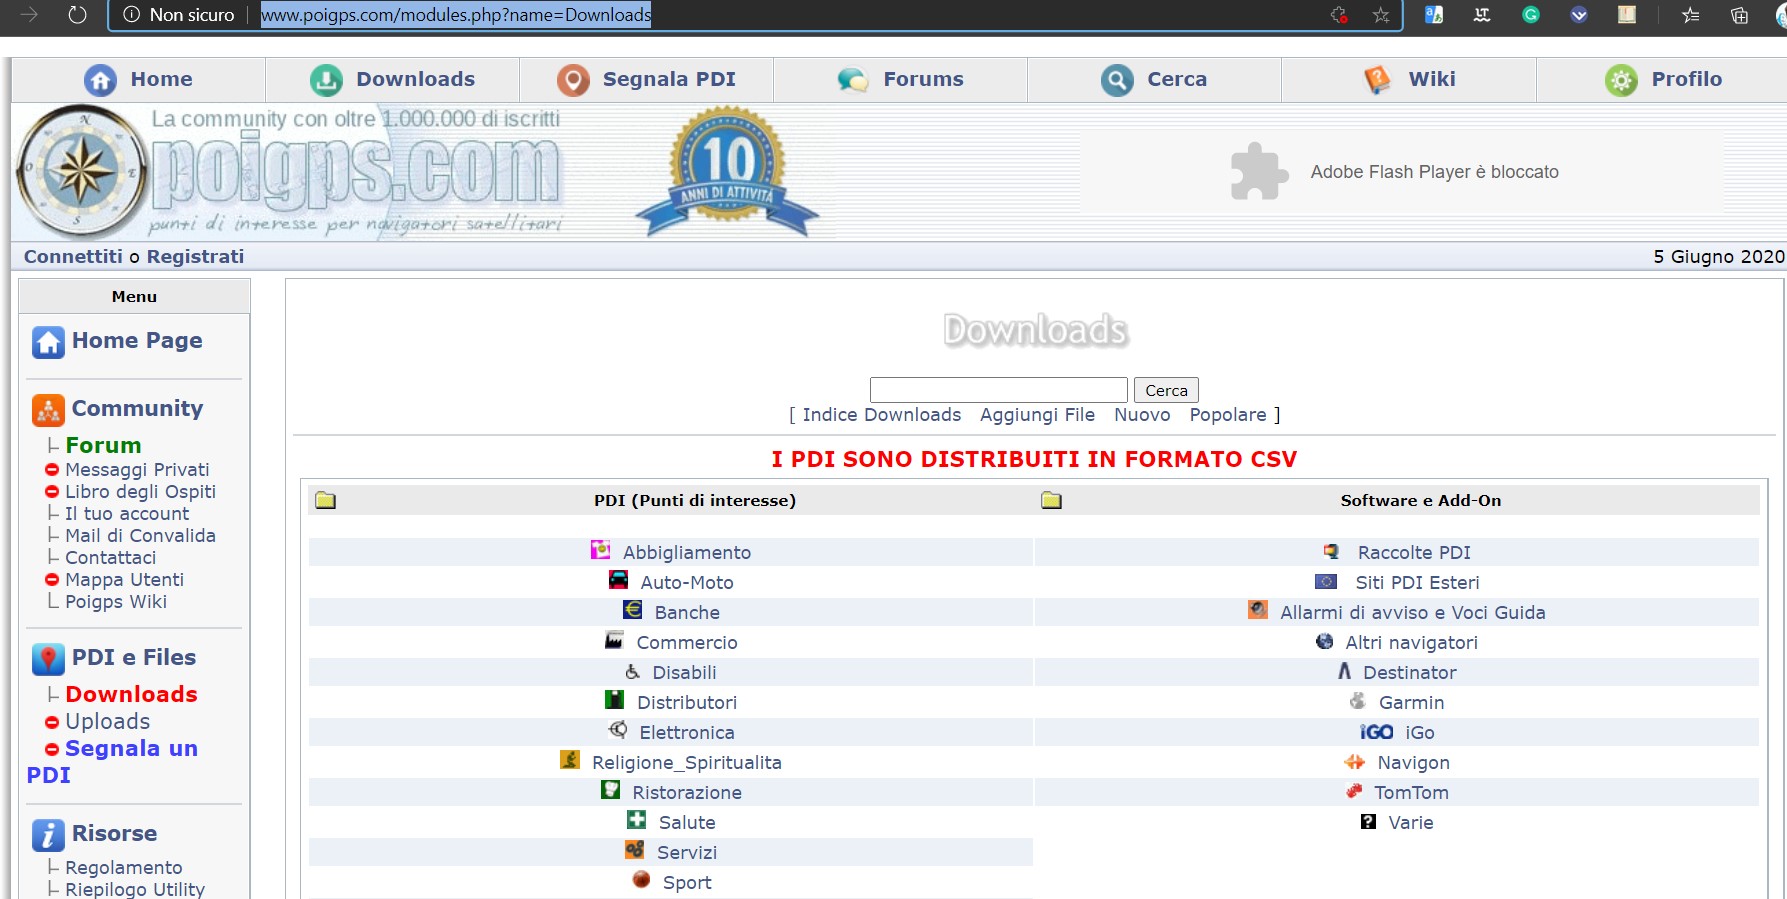Screen dimensions: 1787x899
Task: Click the iGo logo icon
Action: 1376,732
